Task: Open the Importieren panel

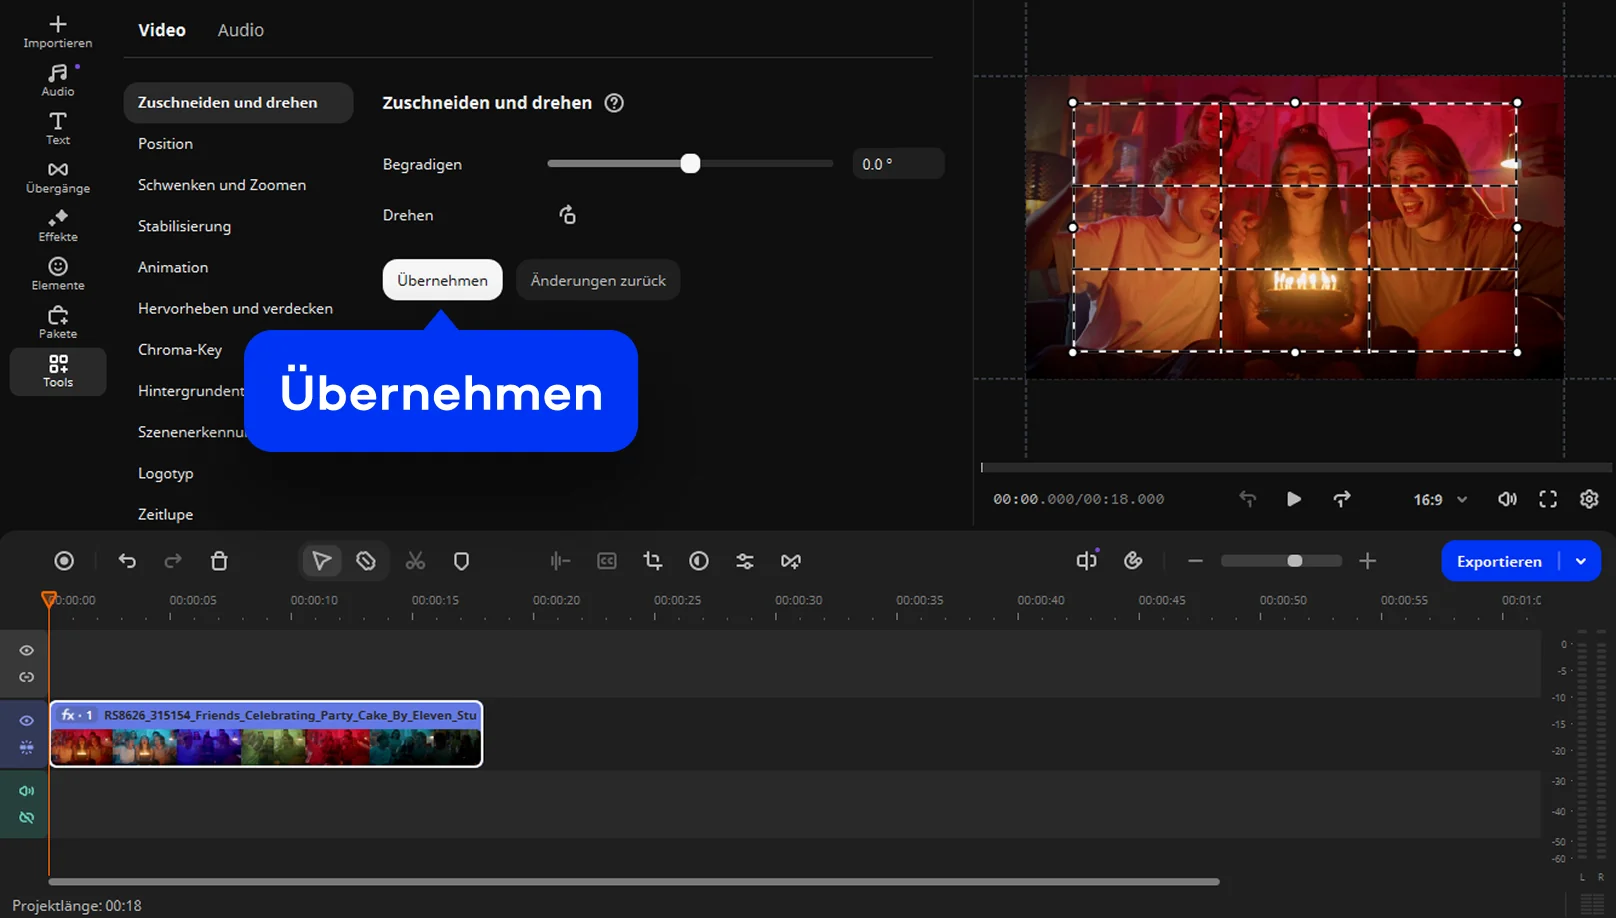Action: [x=57, y=31]
